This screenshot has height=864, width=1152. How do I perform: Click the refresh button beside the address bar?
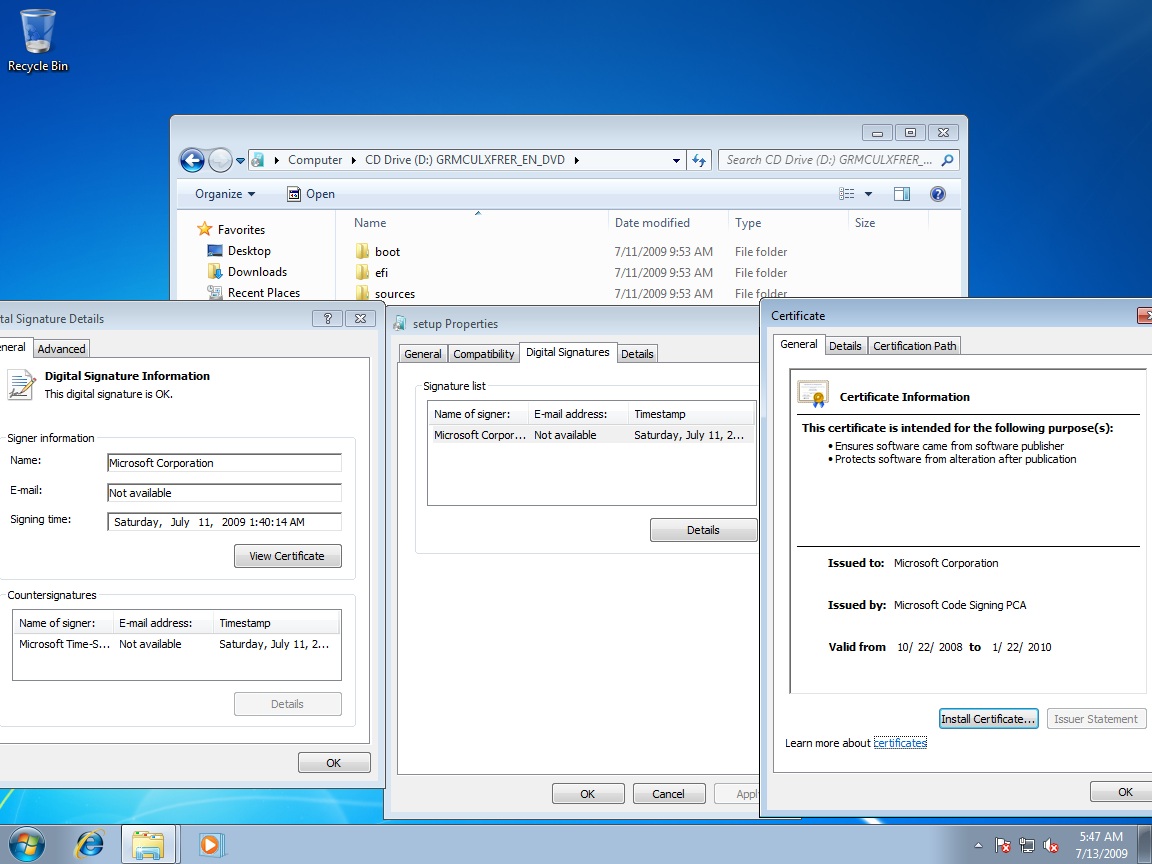[x=699, y=160]
